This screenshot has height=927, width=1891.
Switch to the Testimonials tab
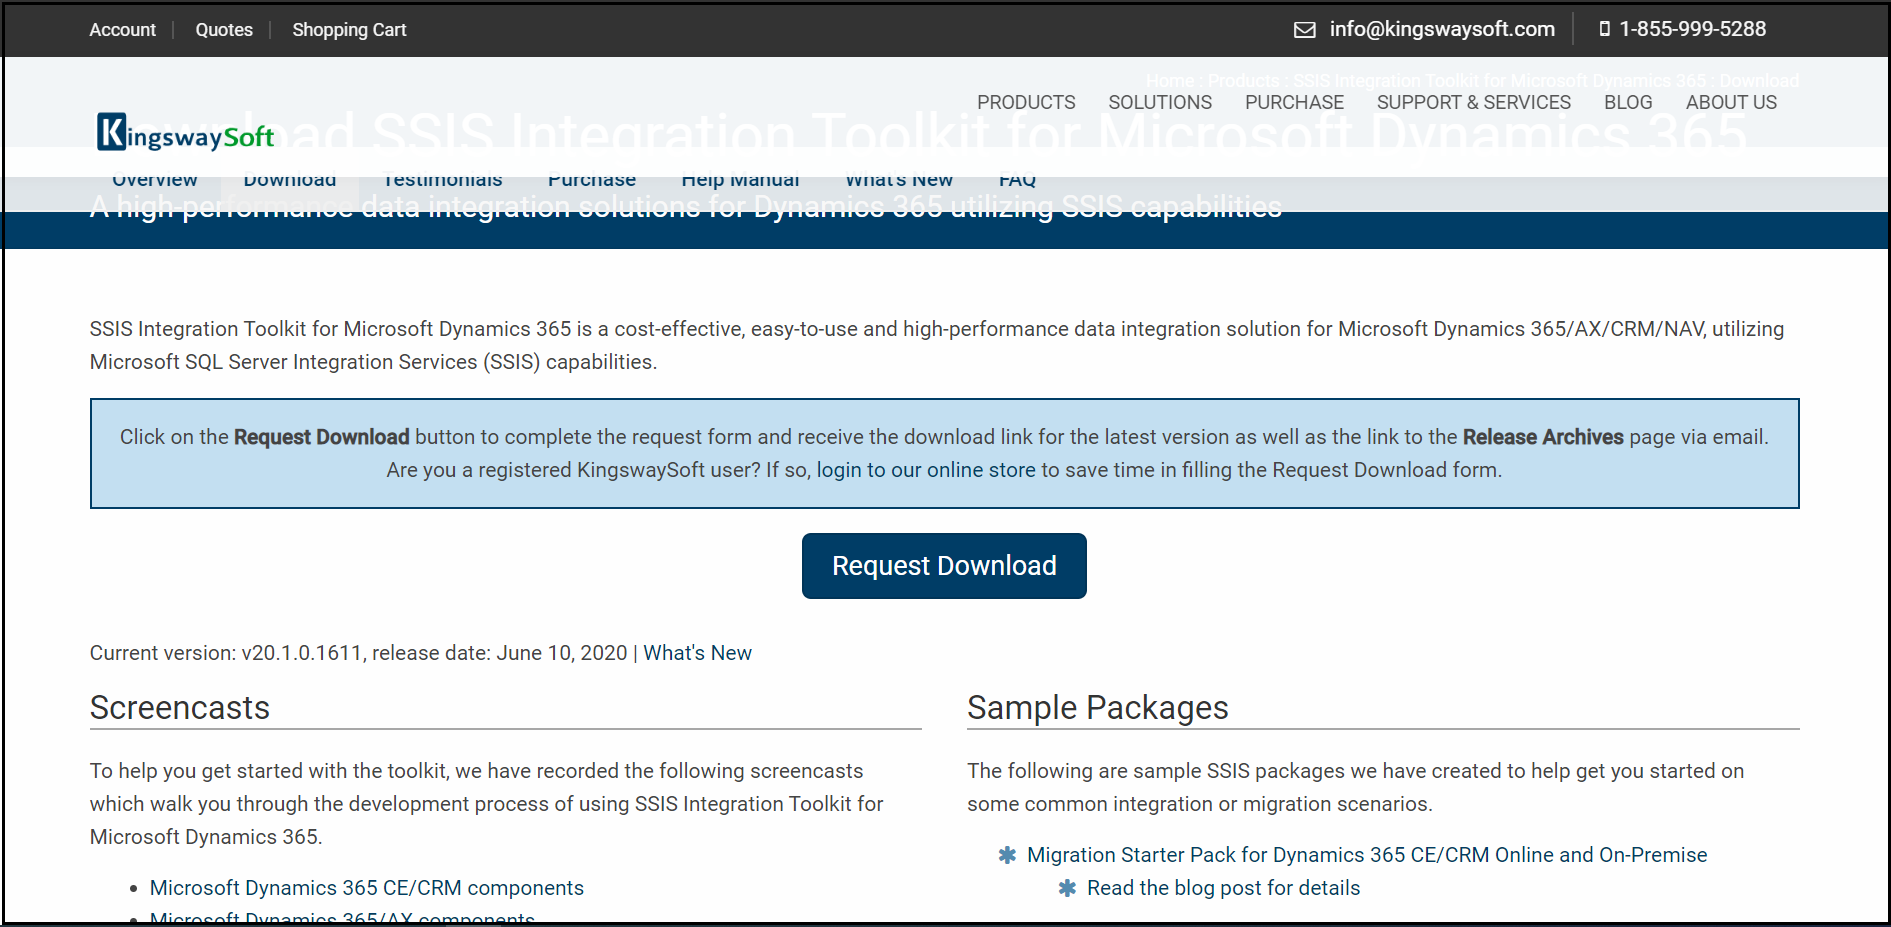[443, 181]
